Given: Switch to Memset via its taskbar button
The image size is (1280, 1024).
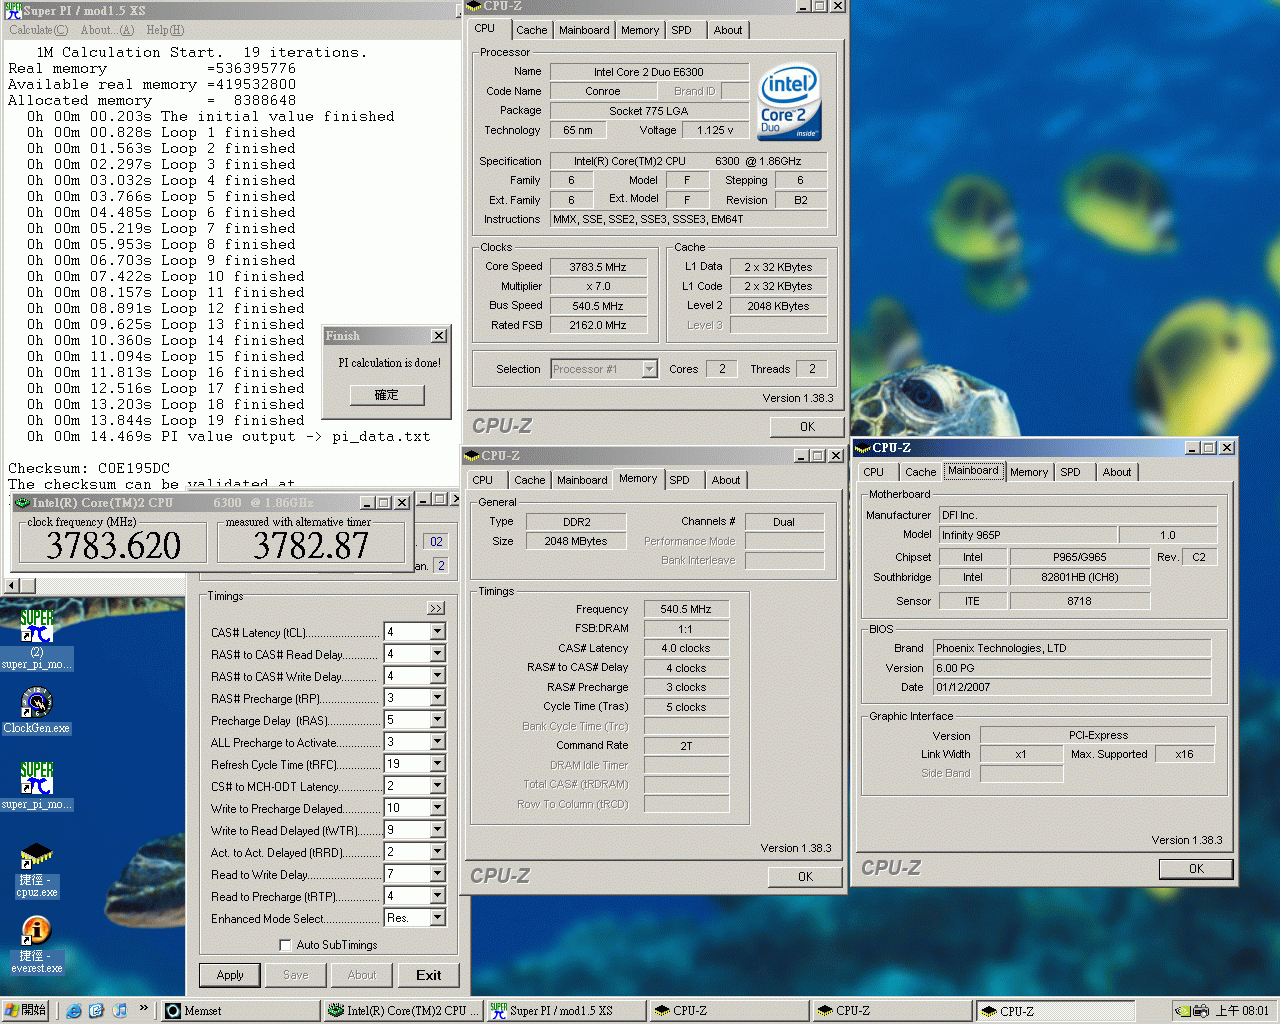Looking at the screenshot, I should (241, 1011).
